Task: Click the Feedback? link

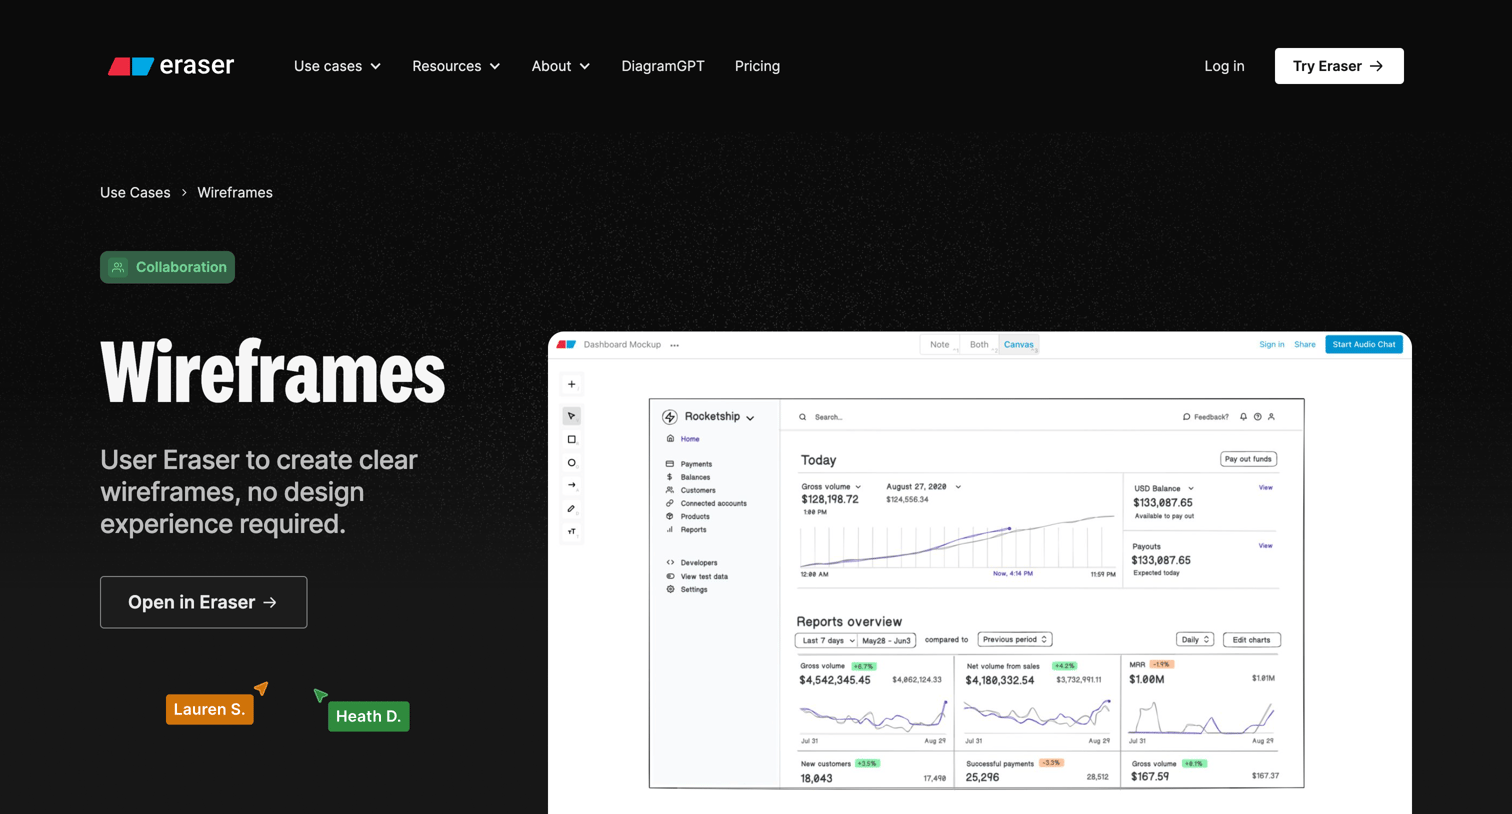Action: click(1206, 417)
